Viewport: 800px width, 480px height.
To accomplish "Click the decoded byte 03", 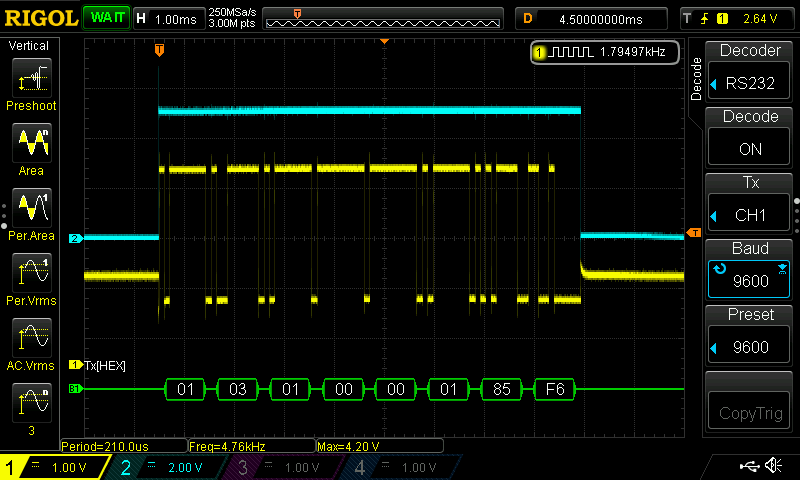I will (x=238, y=389).
